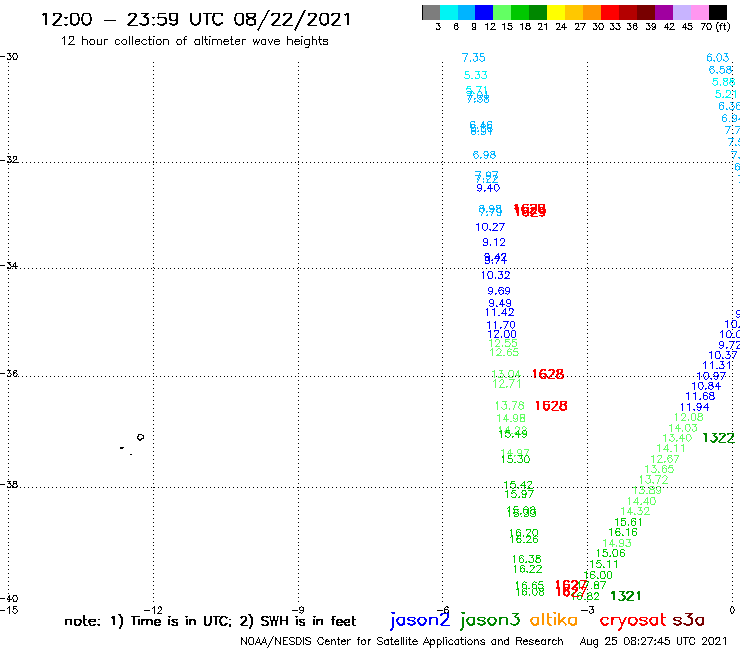Image resolution: width=740 pixels, height=650 pixels.
Task: Click the wave height value 14.03
Action: [x=683, y=428]
